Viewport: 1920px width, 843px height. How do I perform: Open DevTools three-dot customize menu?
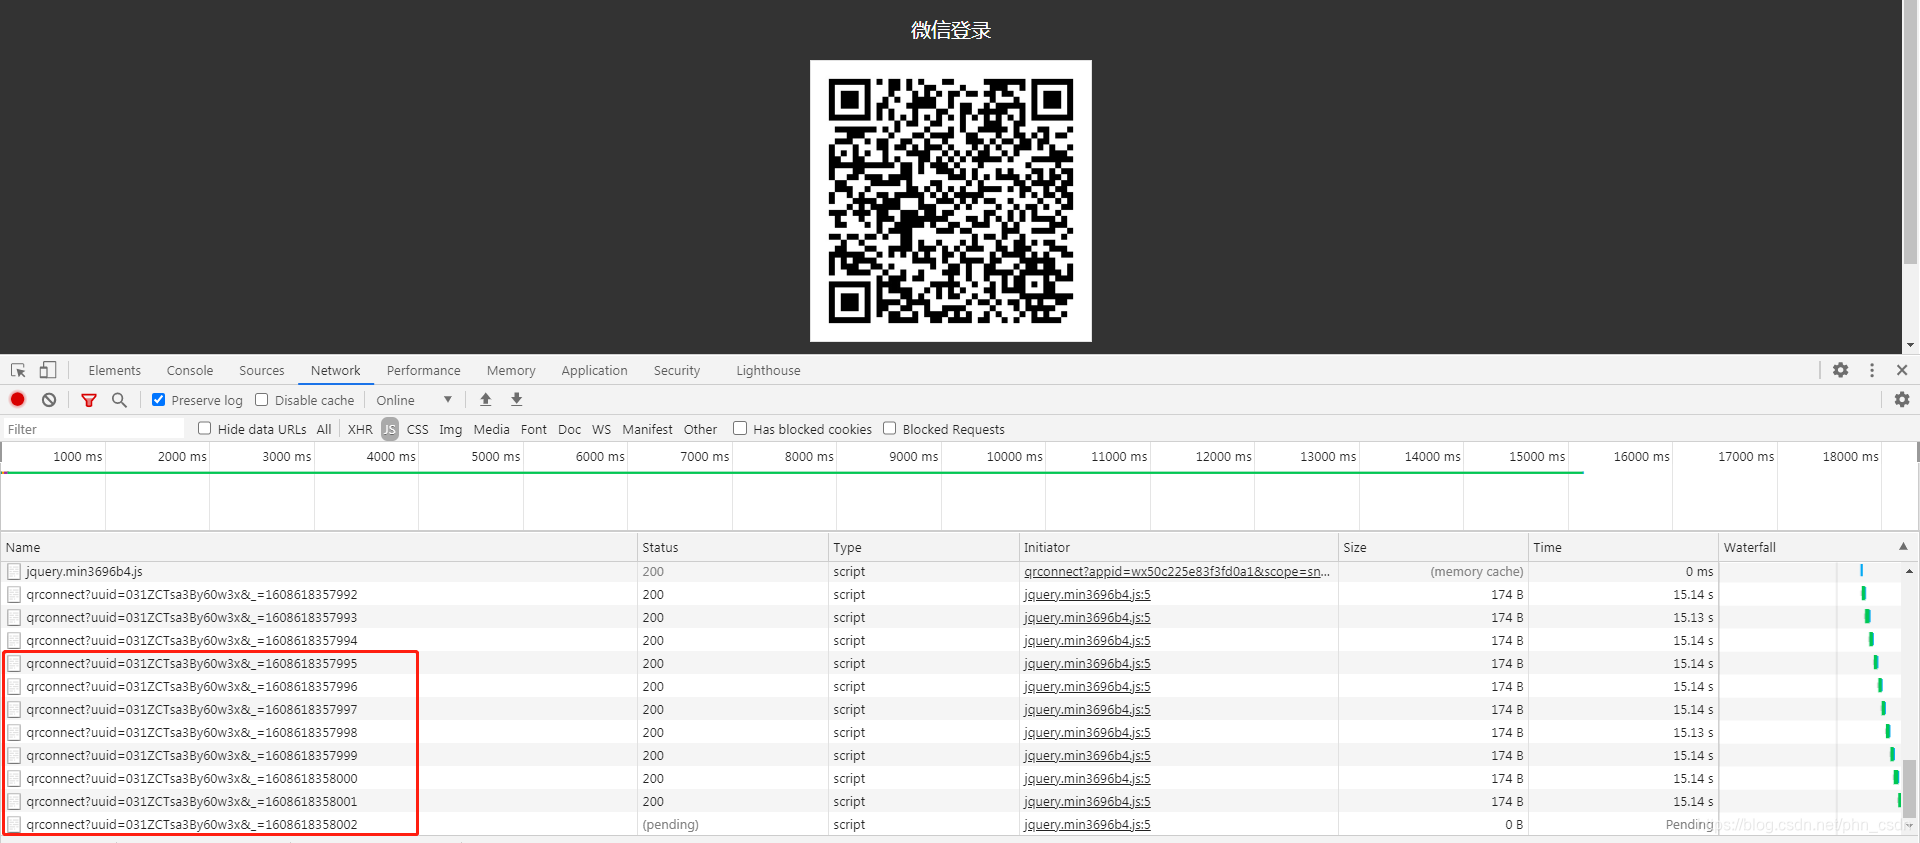[x=1872, y=370]
